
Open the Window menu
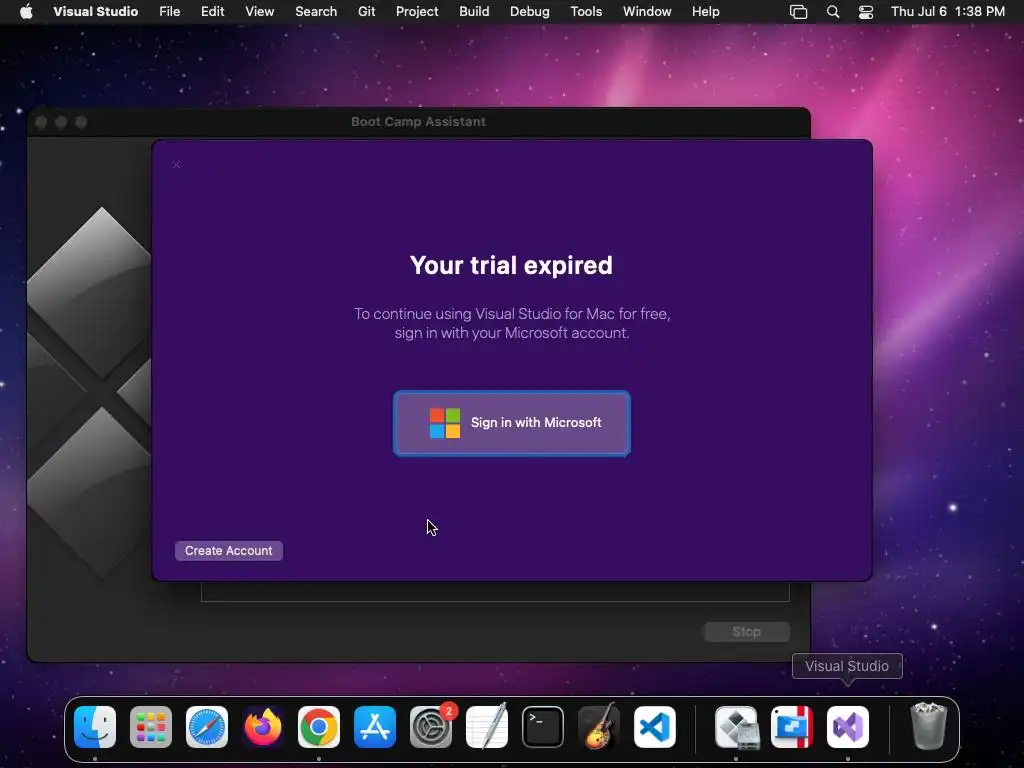pos(647,11)
